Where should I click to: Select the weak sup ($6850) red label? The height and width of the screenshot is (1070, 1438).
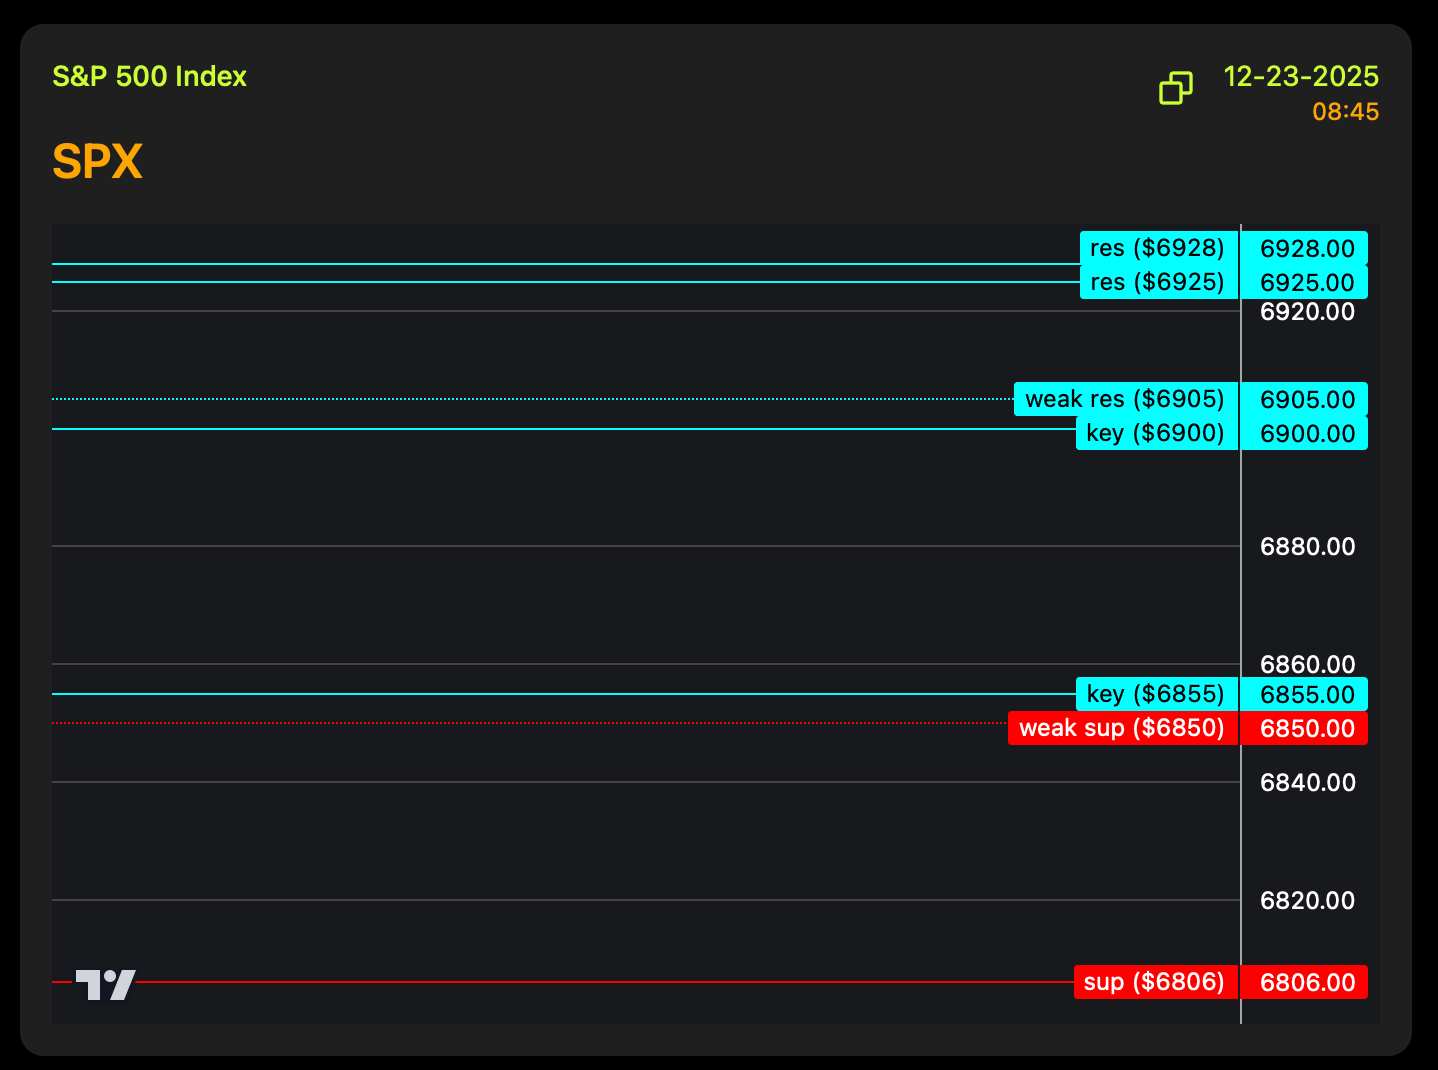click(1121, 728)
